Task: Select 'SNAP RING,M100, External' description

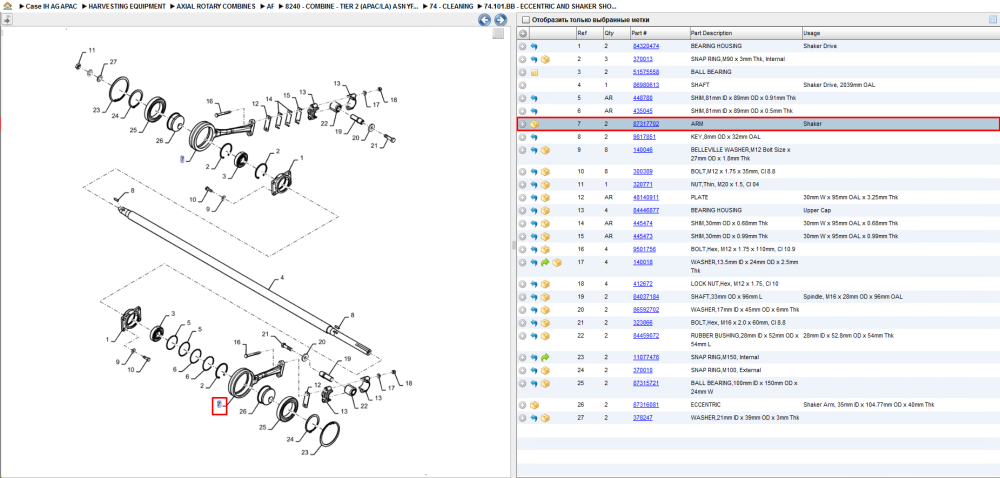Action: tap(724, 370)
